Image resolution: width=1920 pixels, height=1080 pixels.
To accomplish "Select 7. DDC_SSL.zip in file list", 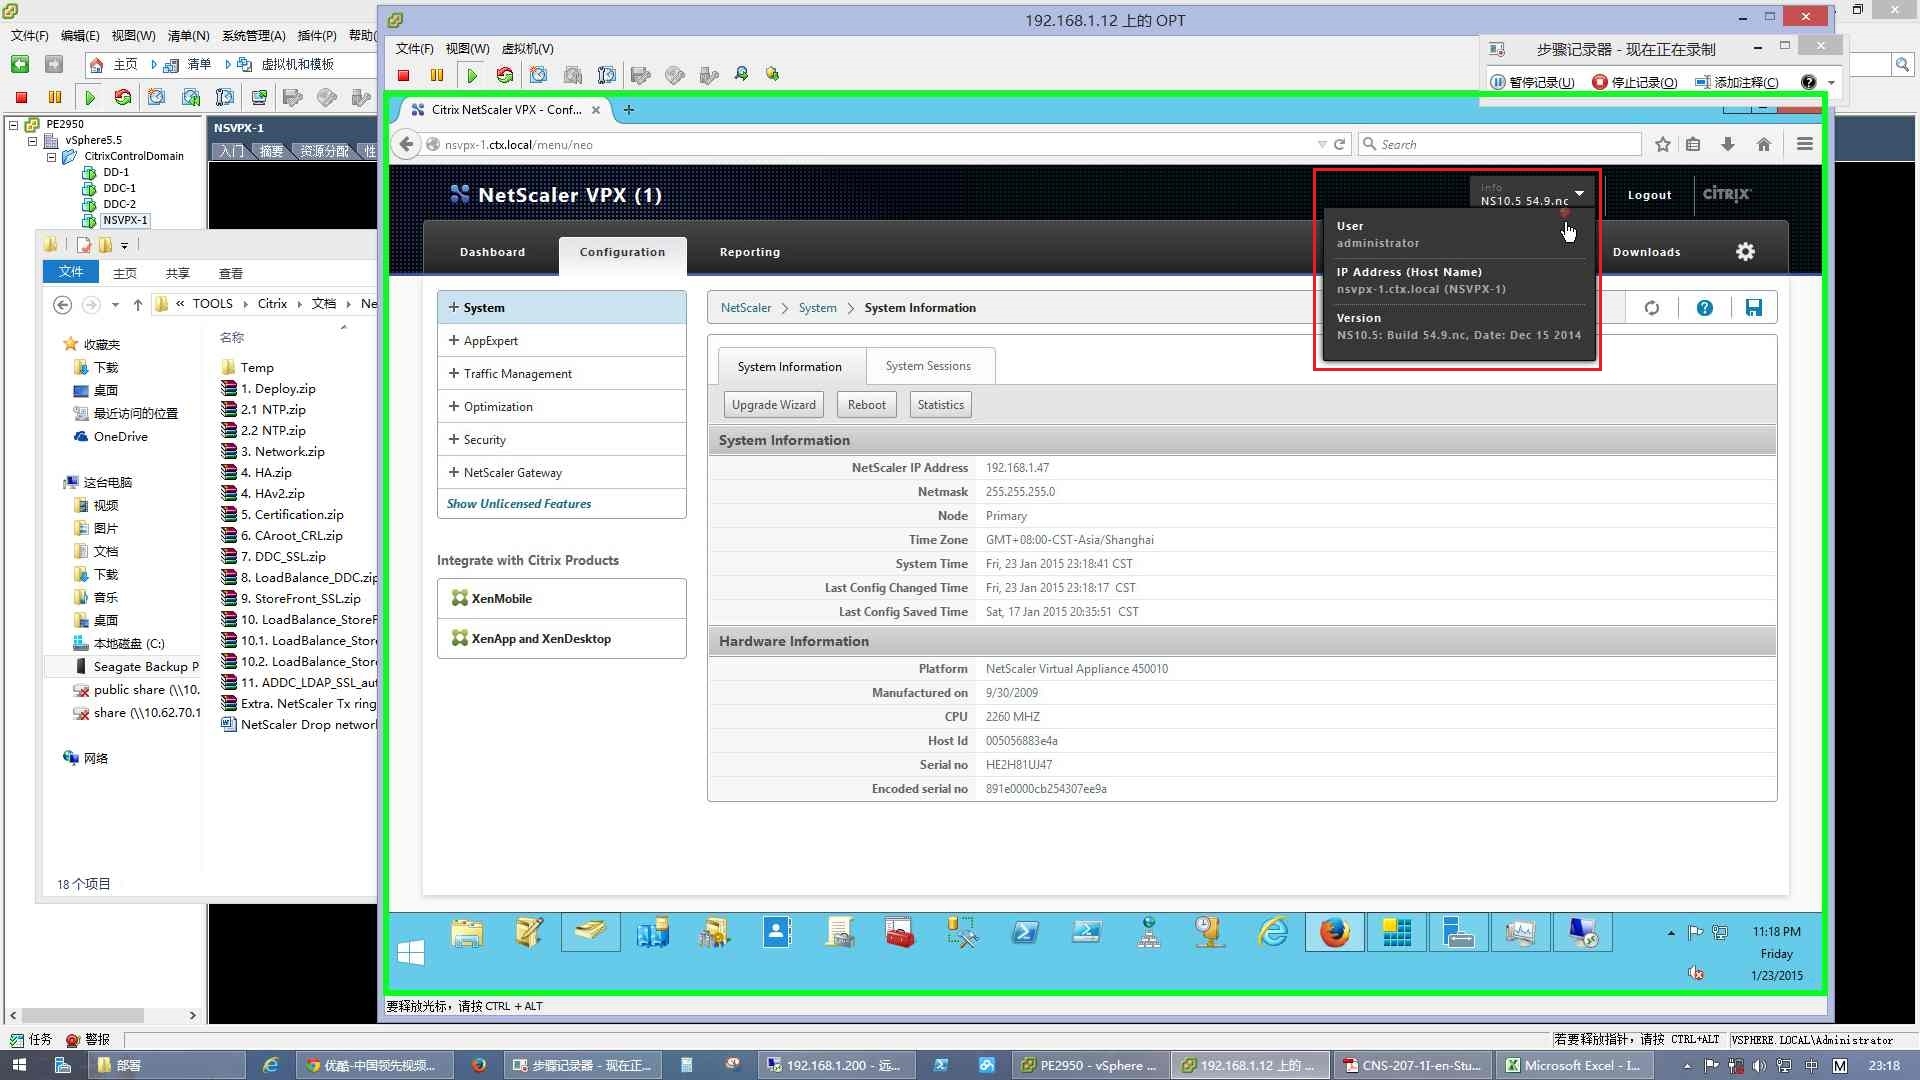I will (x=283, y=557).
